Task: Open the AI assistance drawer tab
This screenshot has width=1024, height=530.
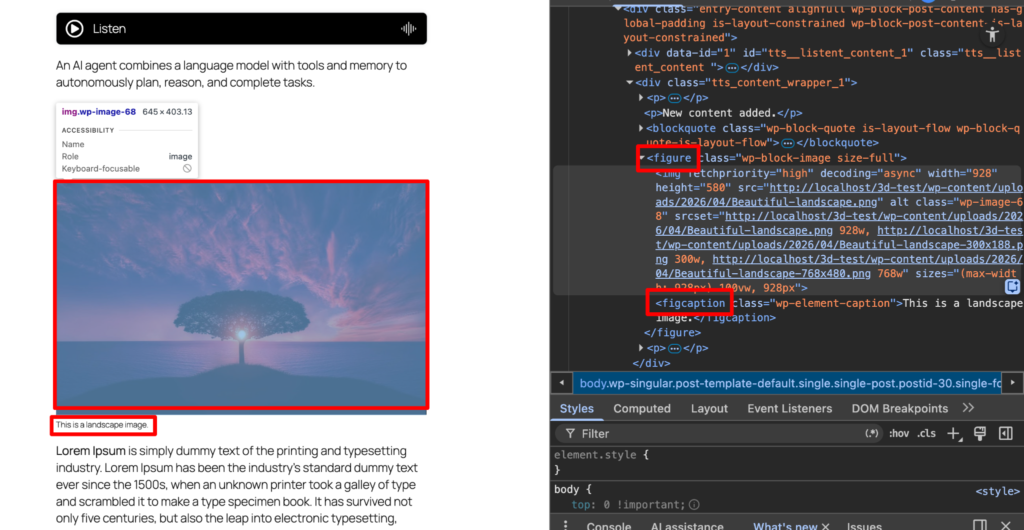Action: point(687,526)
